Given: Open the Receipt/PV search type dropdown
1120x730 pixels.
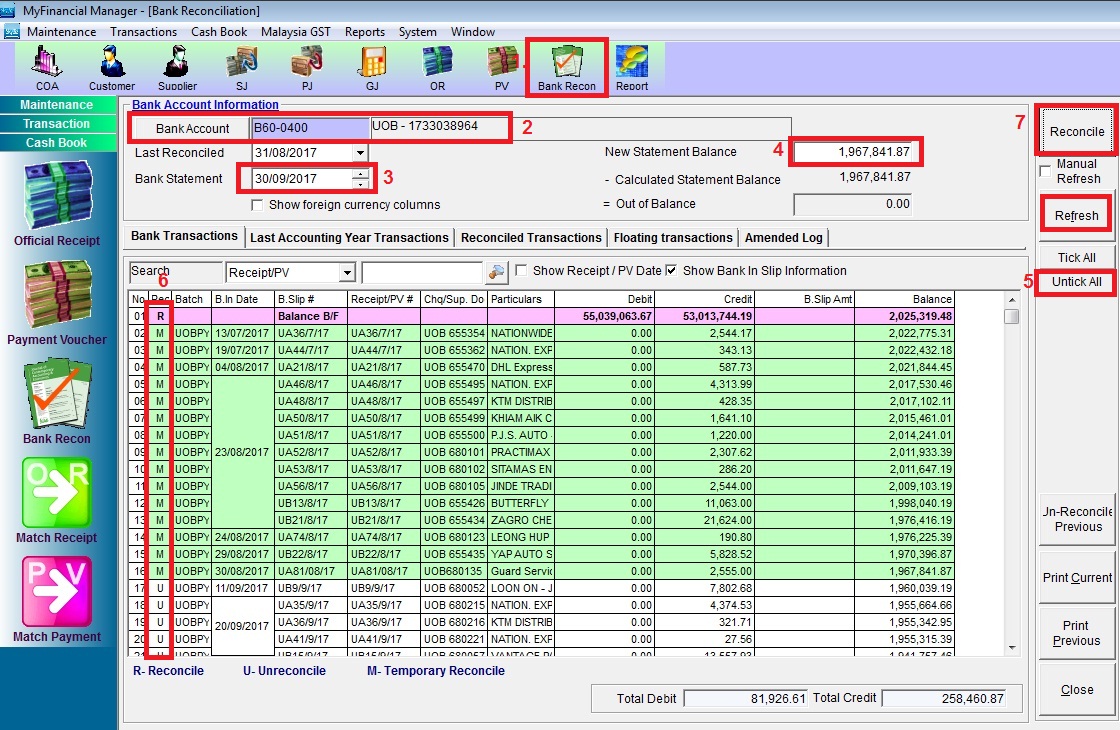Looking at the screenshot, I should 346,273.
